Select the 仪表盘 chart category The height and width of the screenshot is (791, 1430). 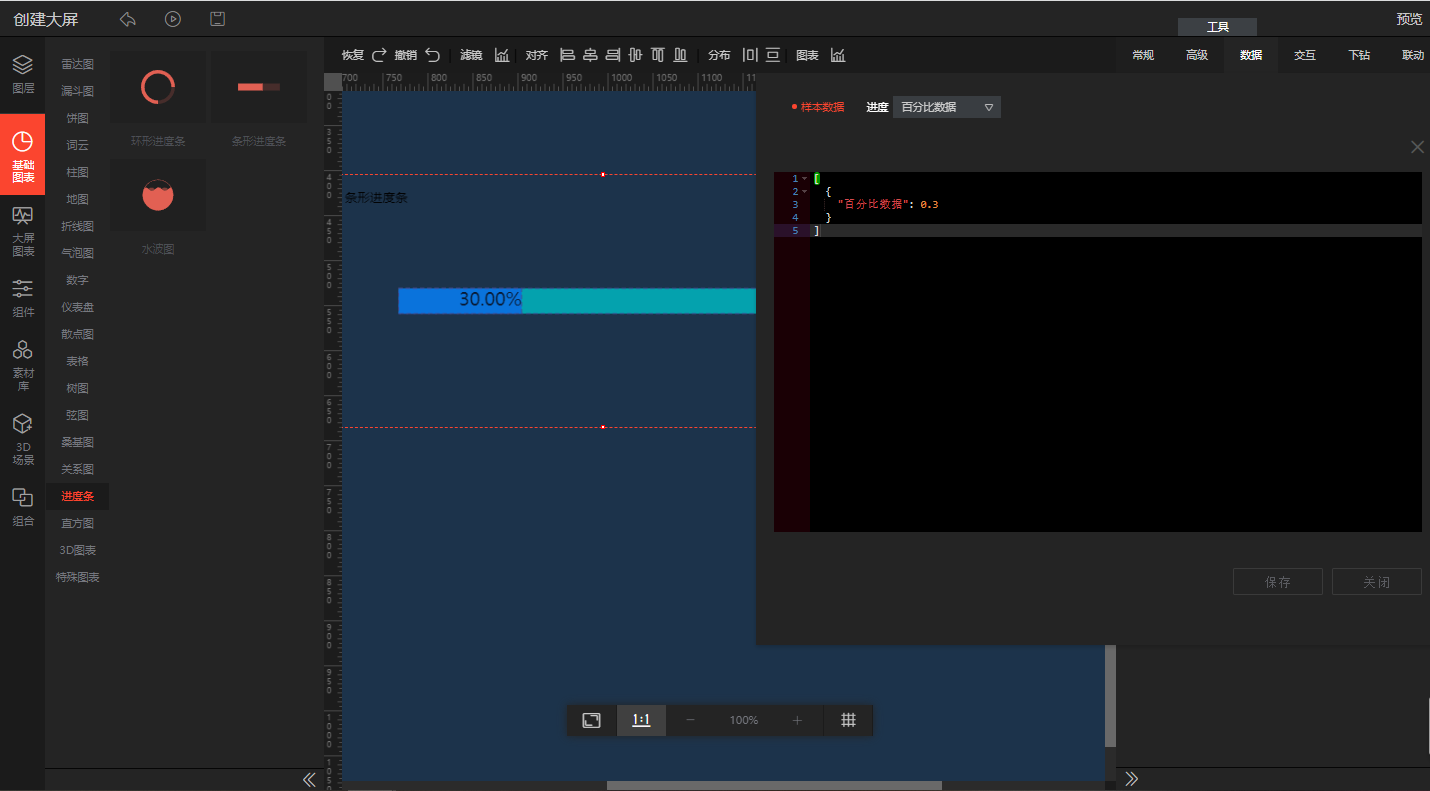coord(78,307)
